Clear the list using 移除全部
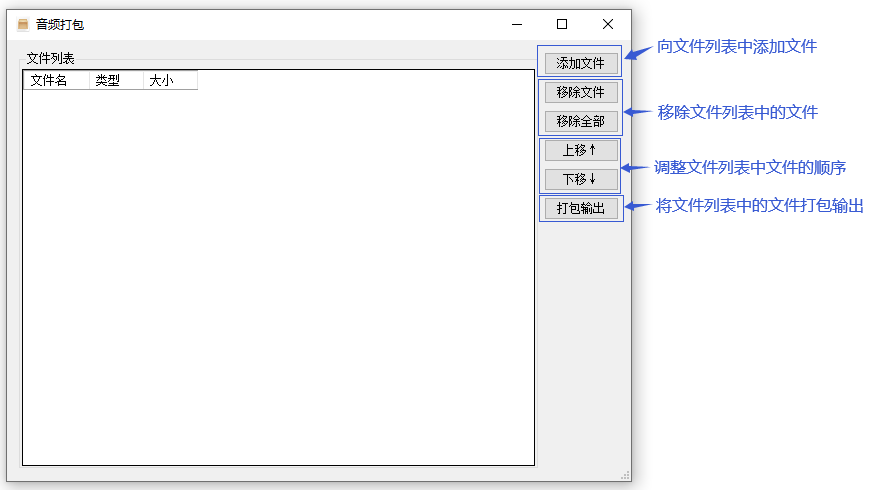The height and width of the screenshot is (490, 894). coord(581,122)
